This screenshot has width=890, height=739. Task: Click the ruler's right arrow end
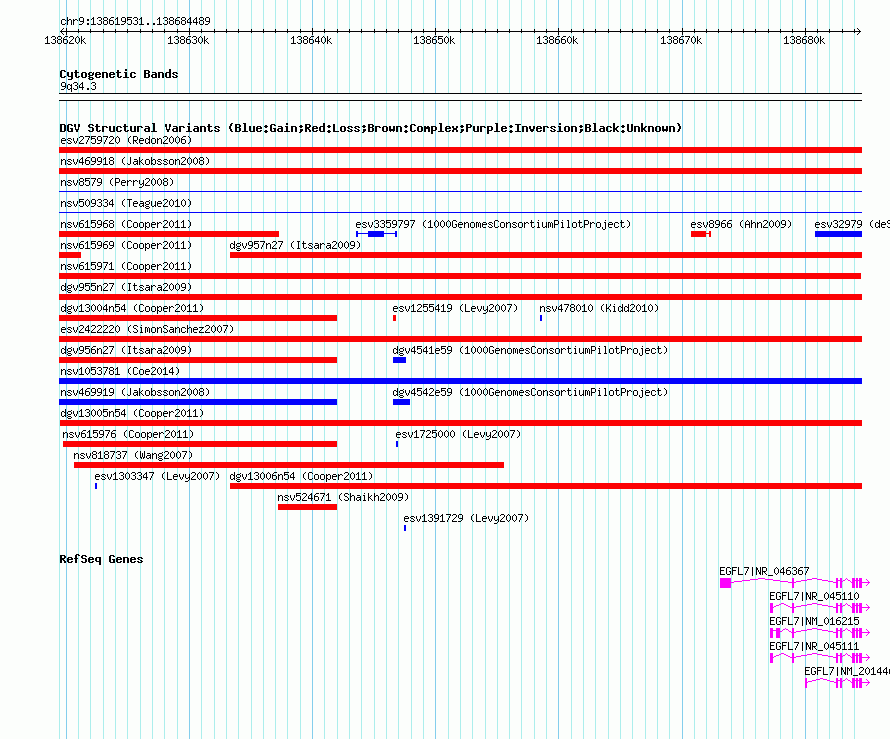(858, 31)
